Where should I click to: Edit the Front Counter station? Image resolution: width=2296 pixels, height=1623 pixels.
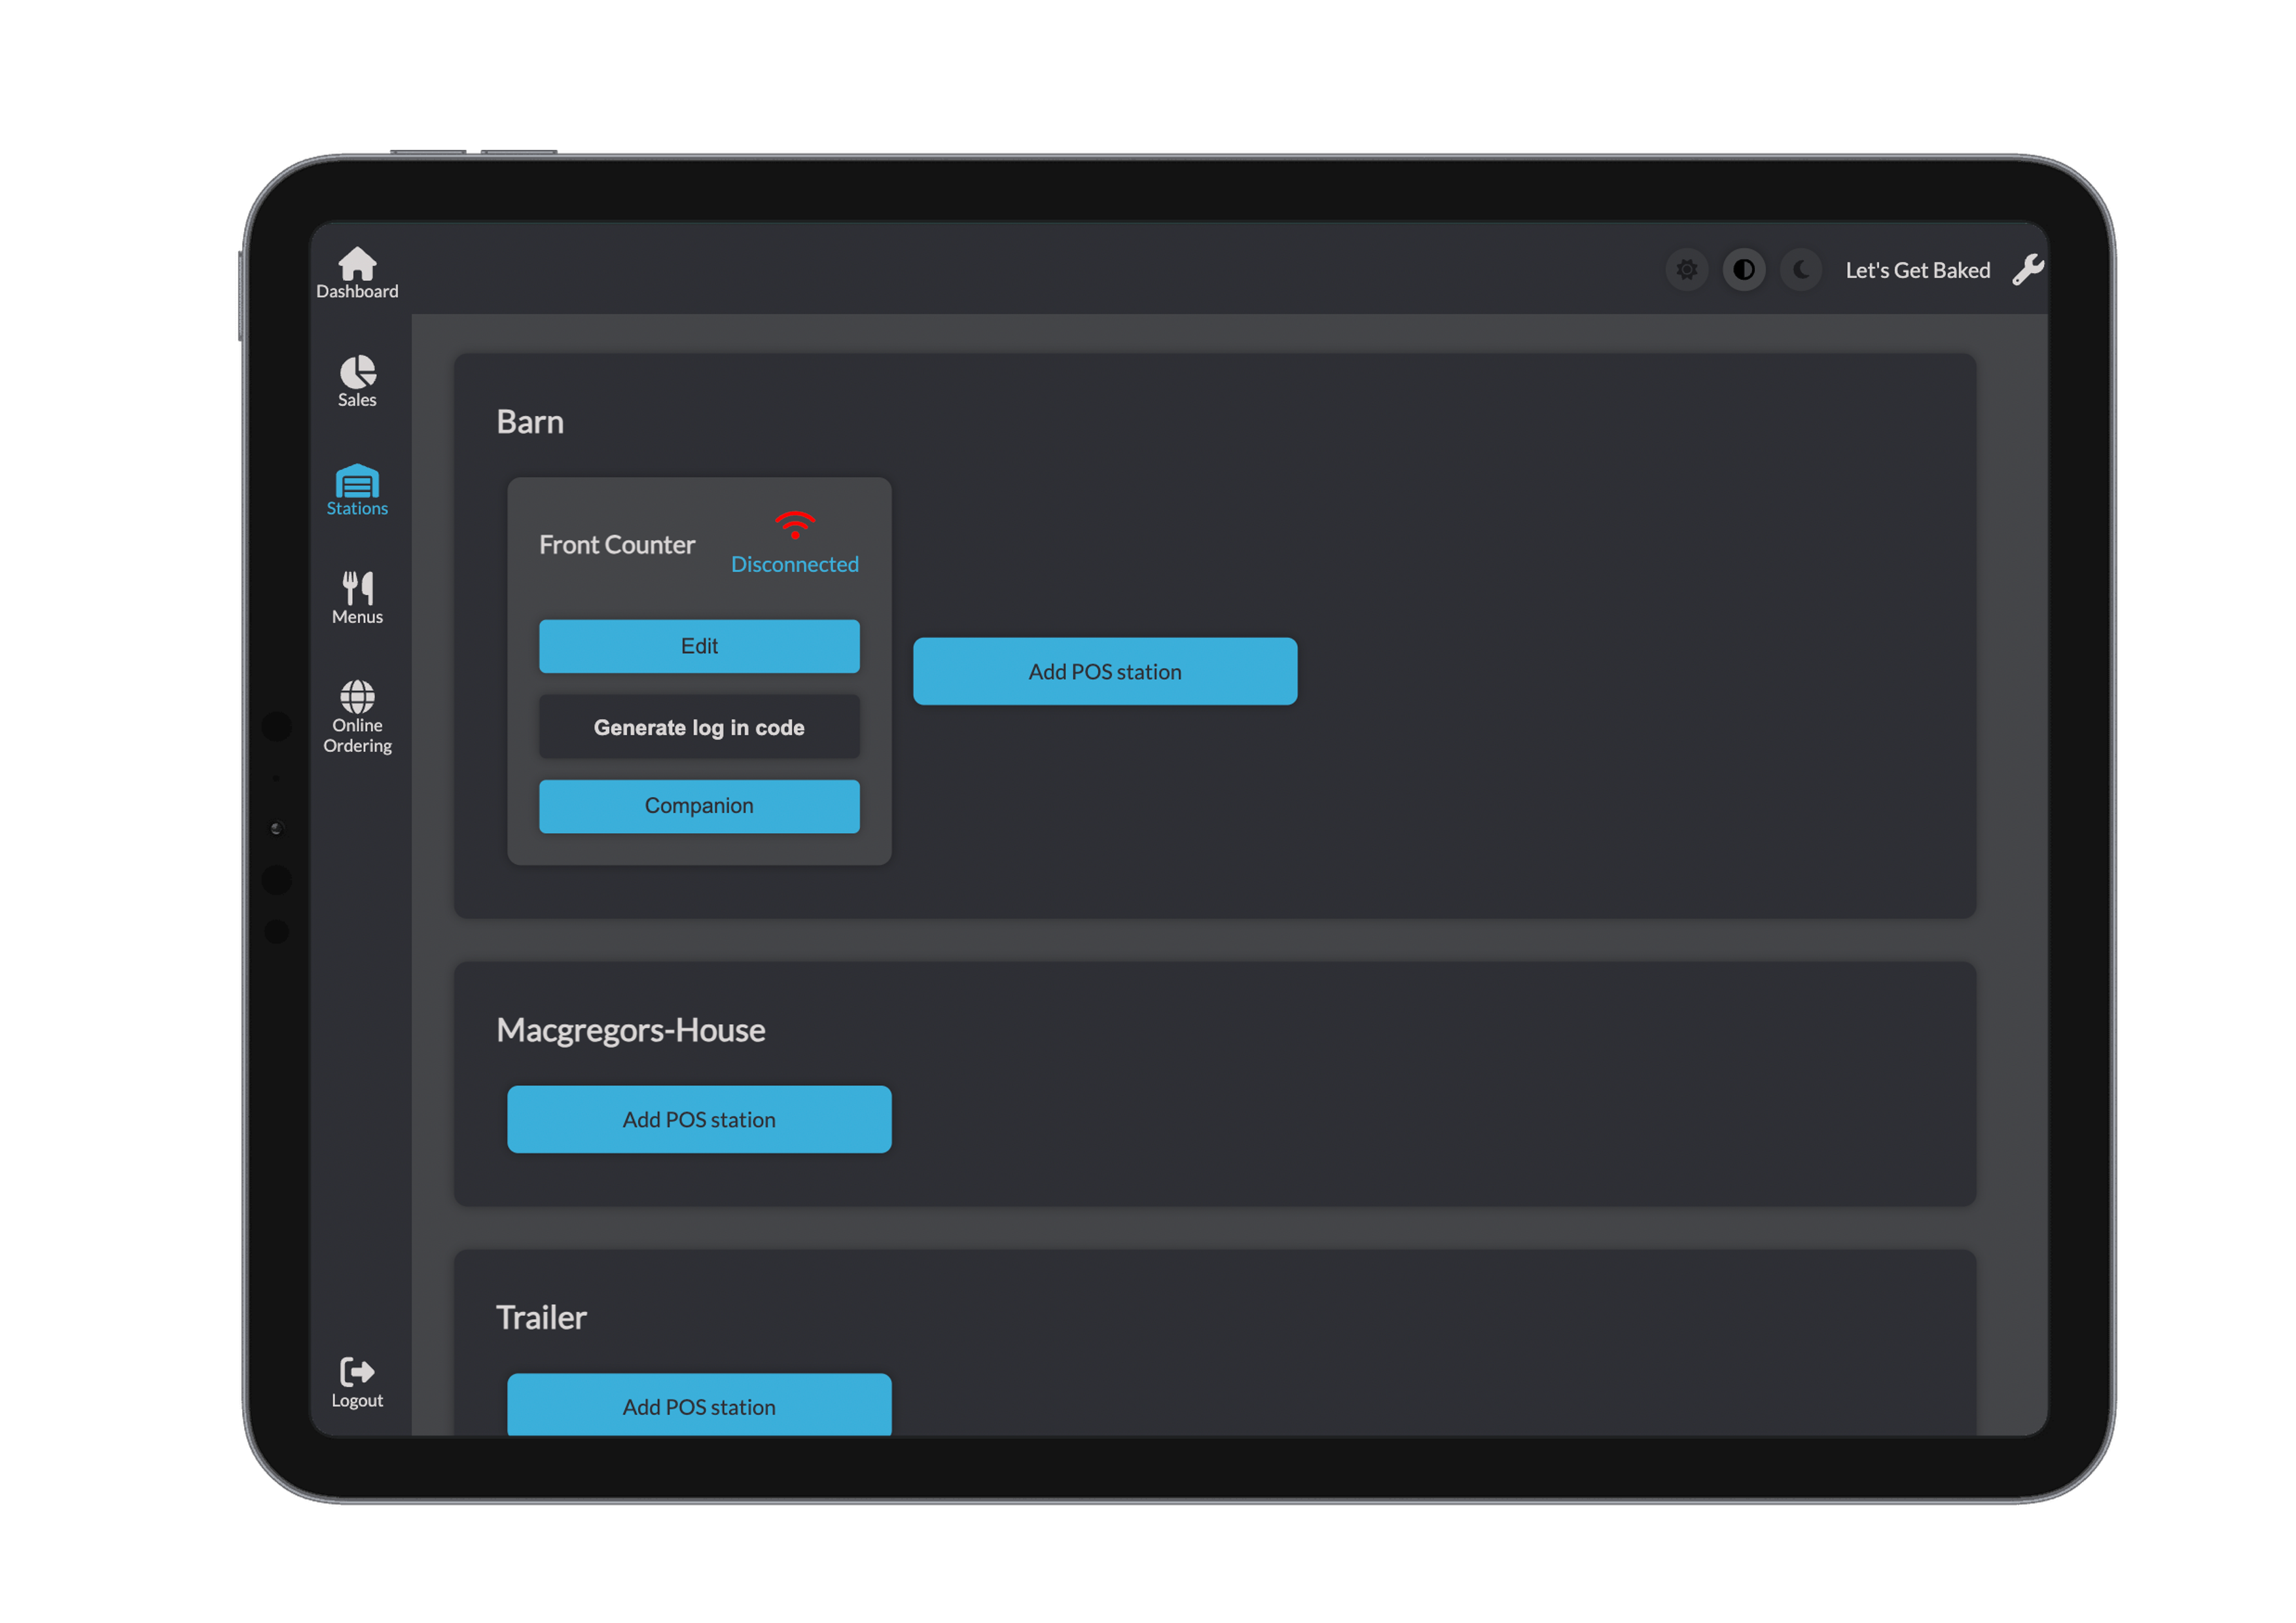[699, 646]
